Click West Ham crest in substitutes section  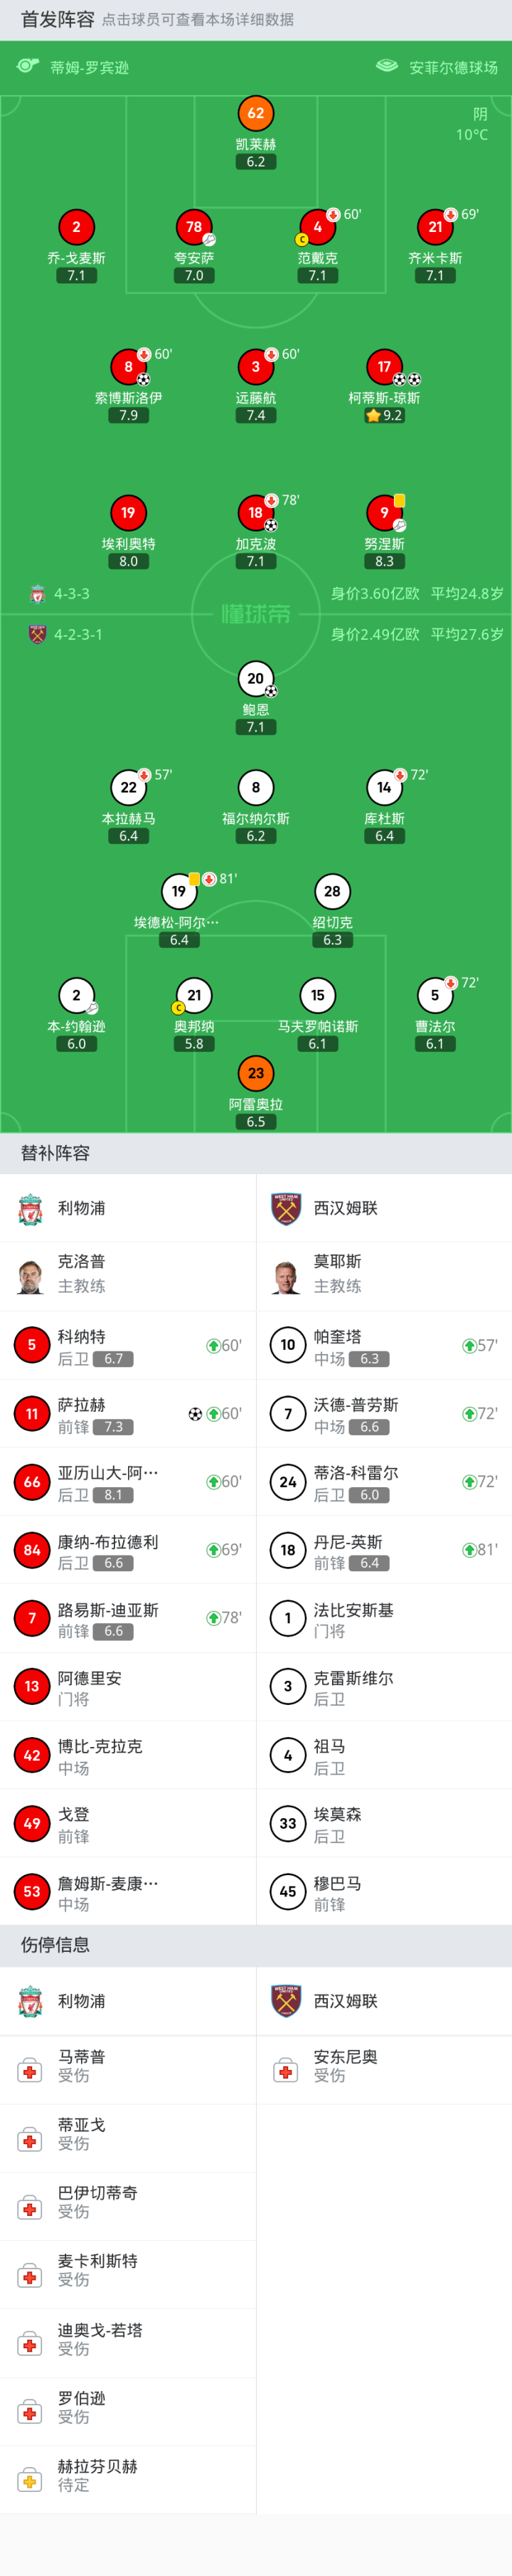pos(287,1208)
